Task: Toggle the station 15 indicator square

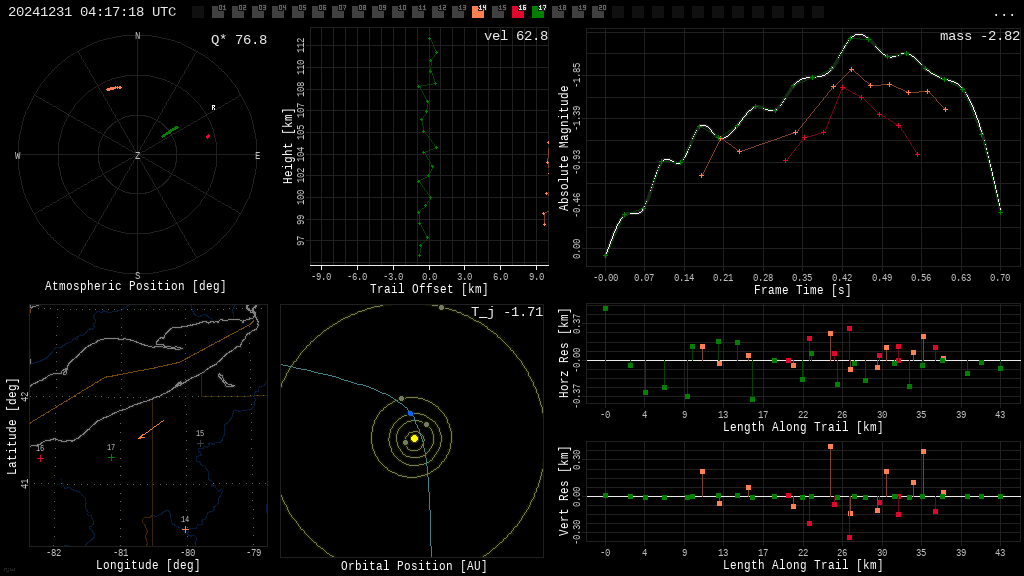Action: click(498, 12)
